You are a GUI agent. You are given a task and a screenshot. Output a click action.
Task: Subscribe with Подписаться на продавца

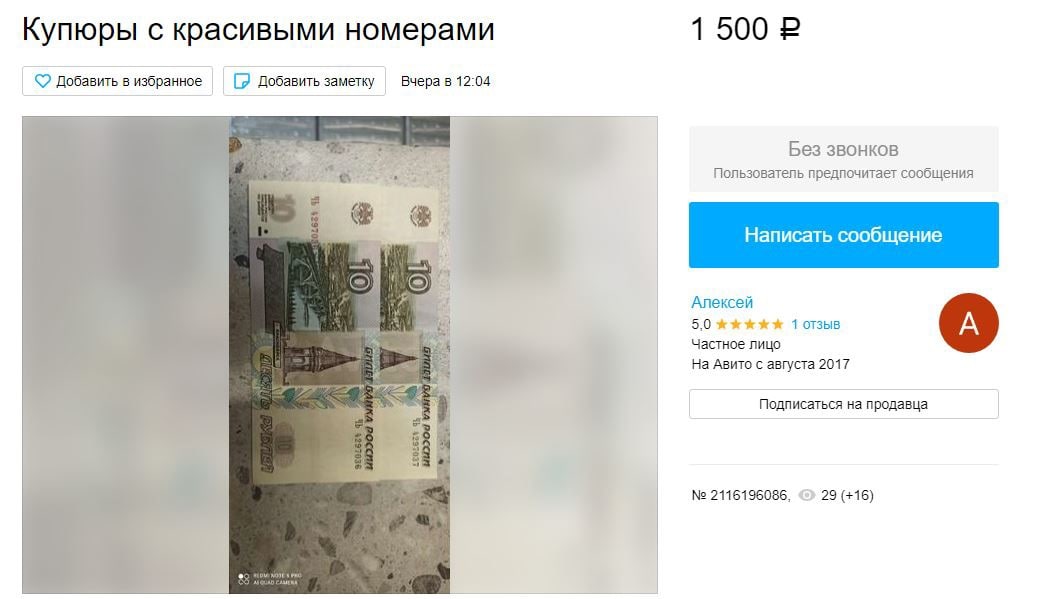(x=843, y=404)
